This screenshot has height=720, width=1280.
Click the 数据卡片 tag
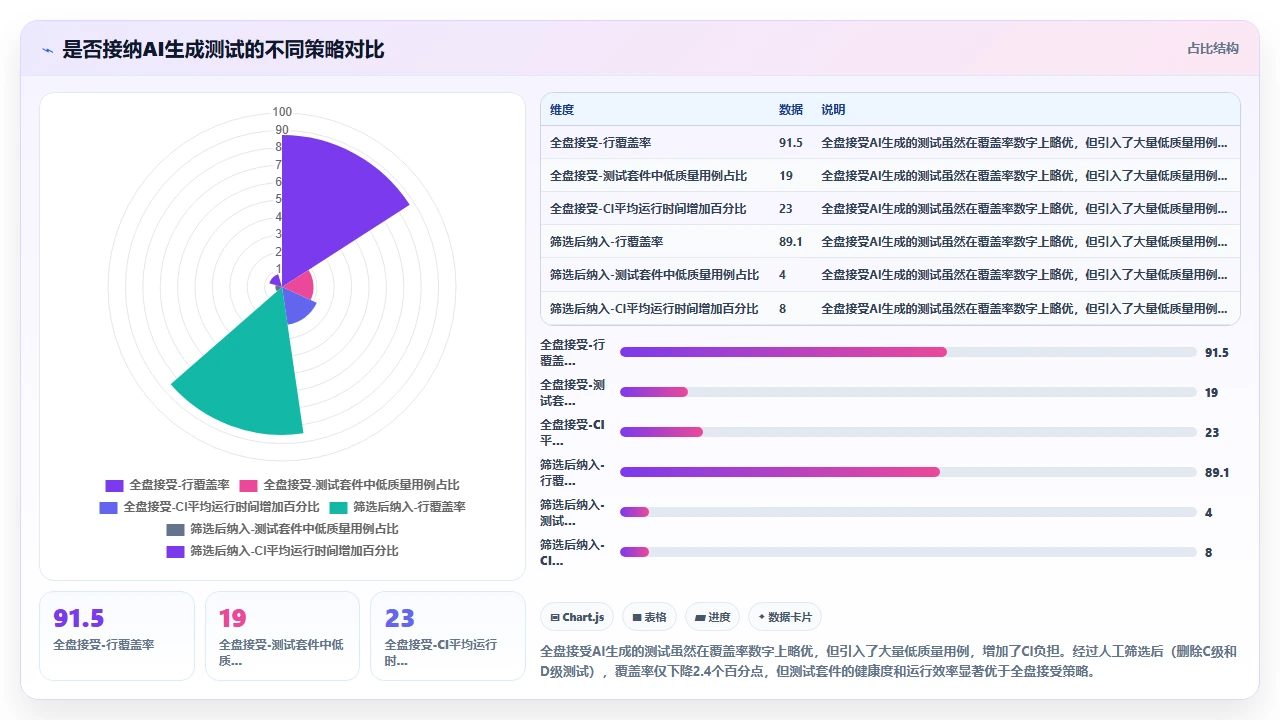tap(785, 617)
